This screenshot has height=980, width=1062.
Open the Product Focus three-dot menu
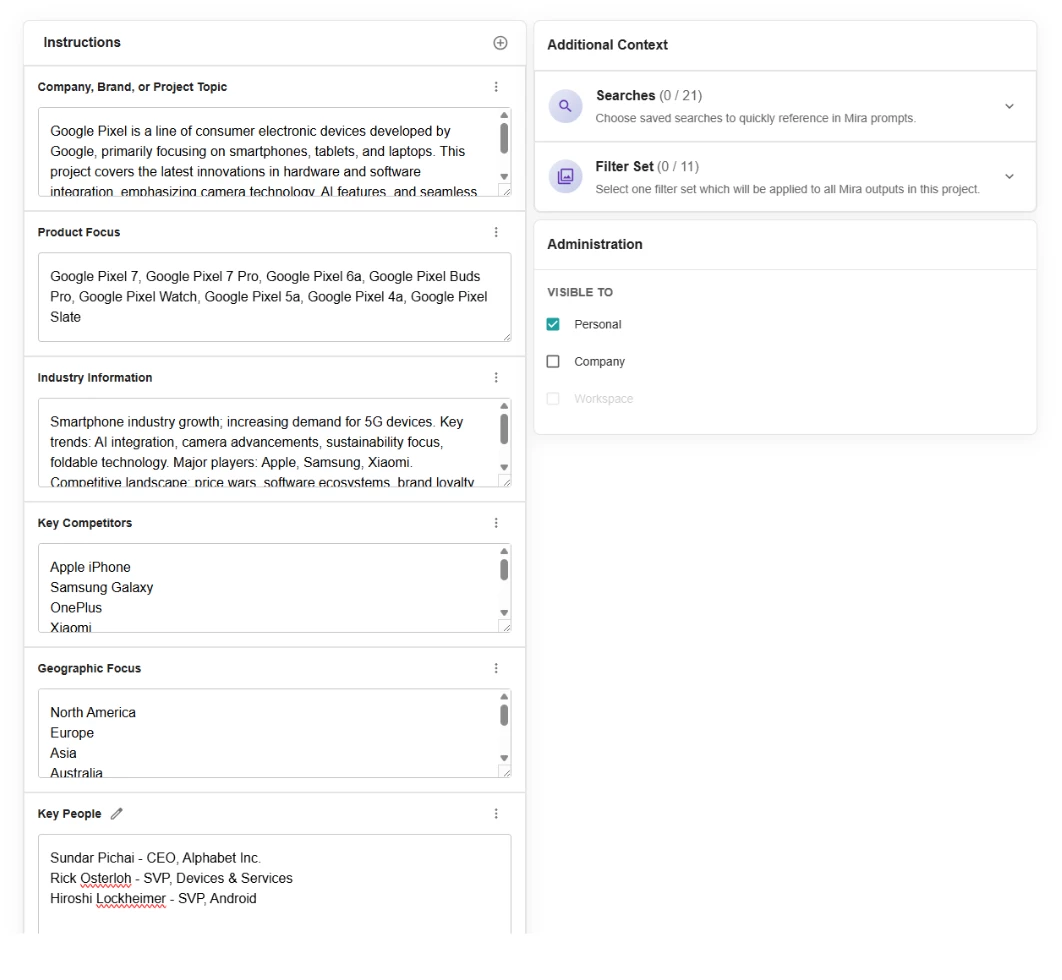pos(496,232)
